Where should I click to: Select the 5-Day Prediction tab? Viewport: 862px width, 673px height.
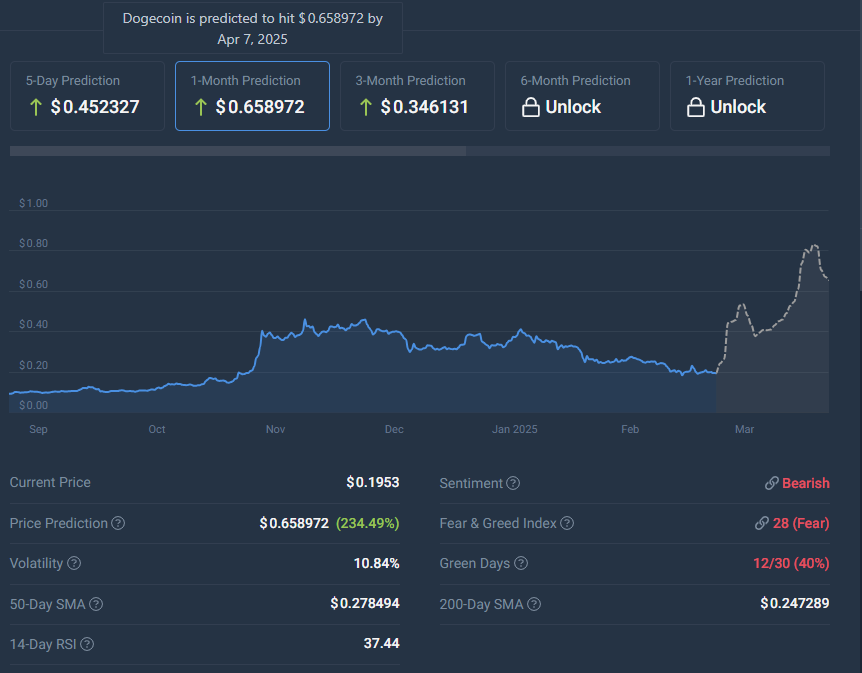coord(87,96)
